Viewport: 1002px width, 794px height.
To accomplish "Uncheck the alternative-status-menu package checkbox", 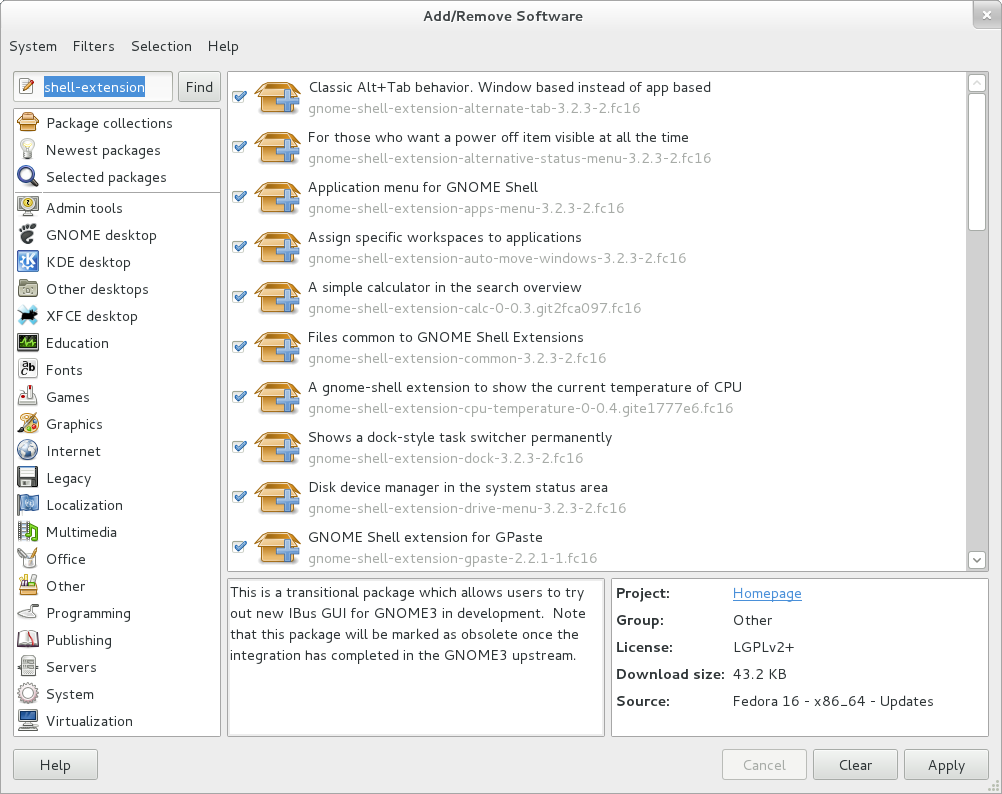I will (x=240, y=146).
